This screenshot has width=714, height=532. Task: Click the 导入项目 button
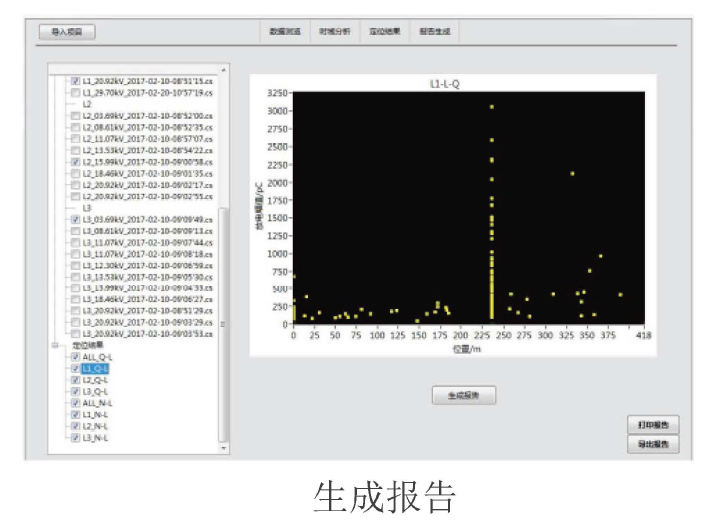[67, 32]
